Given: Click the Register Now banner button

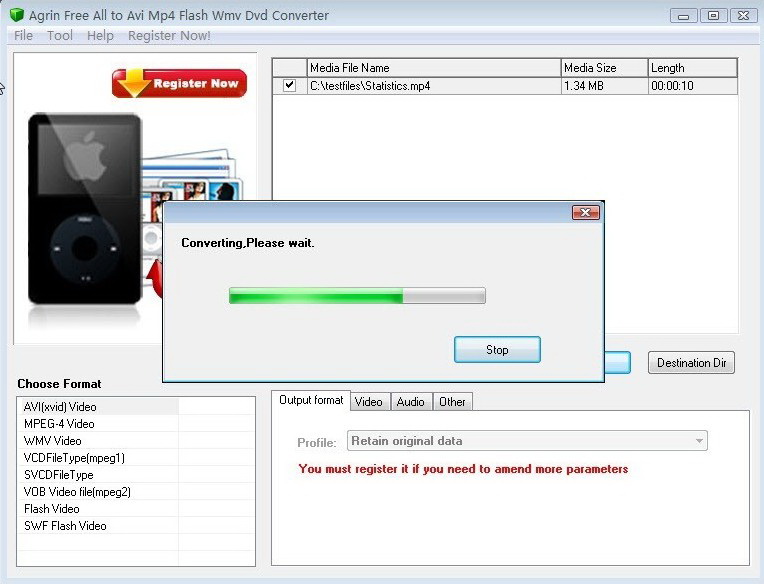Looking at the screenshot, I should (x=179, y=83).
